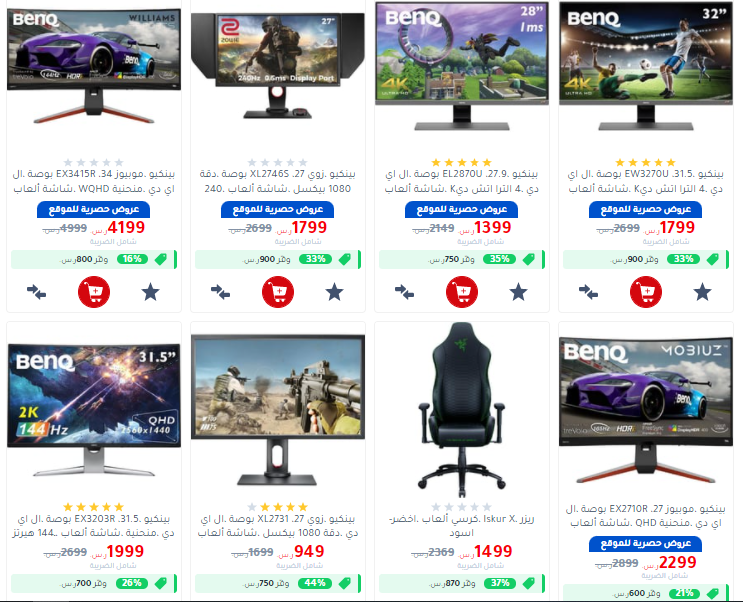
Task: Open the Razer Iskur X chair title link
Action: (x=462, y=526)
